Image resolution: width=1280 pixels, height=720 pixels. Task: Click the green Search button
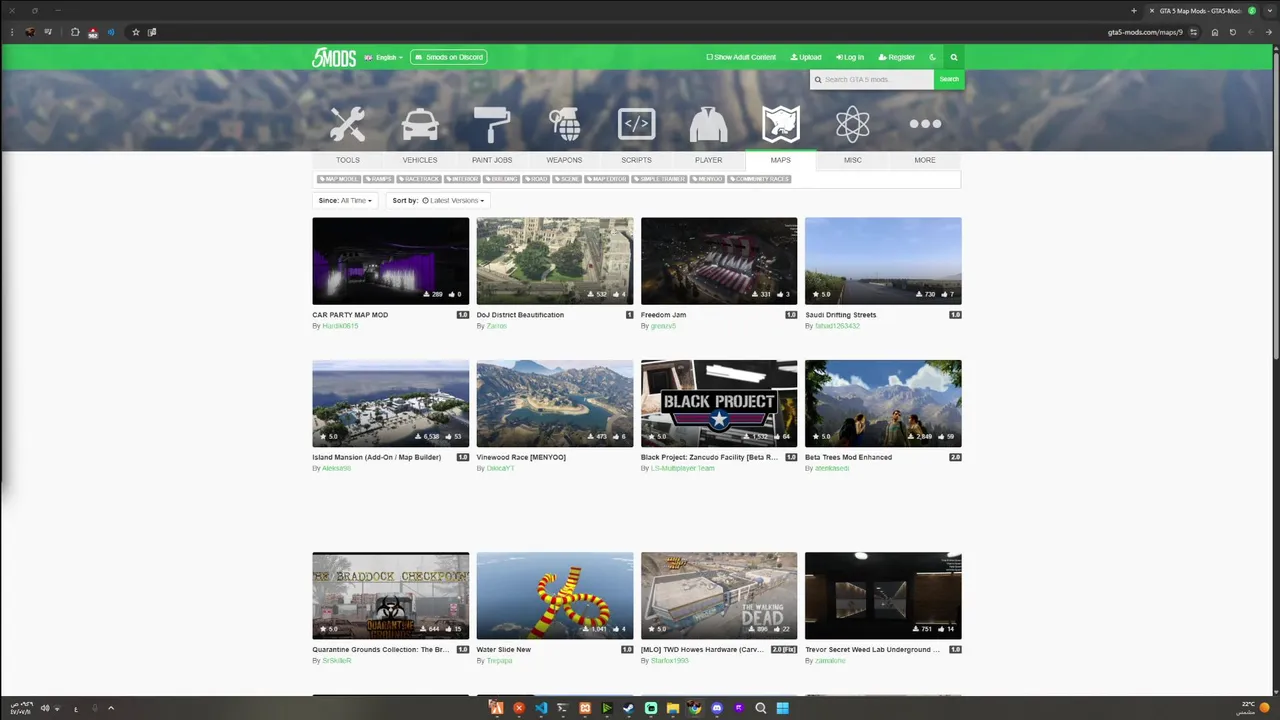[x=949, y=79]
